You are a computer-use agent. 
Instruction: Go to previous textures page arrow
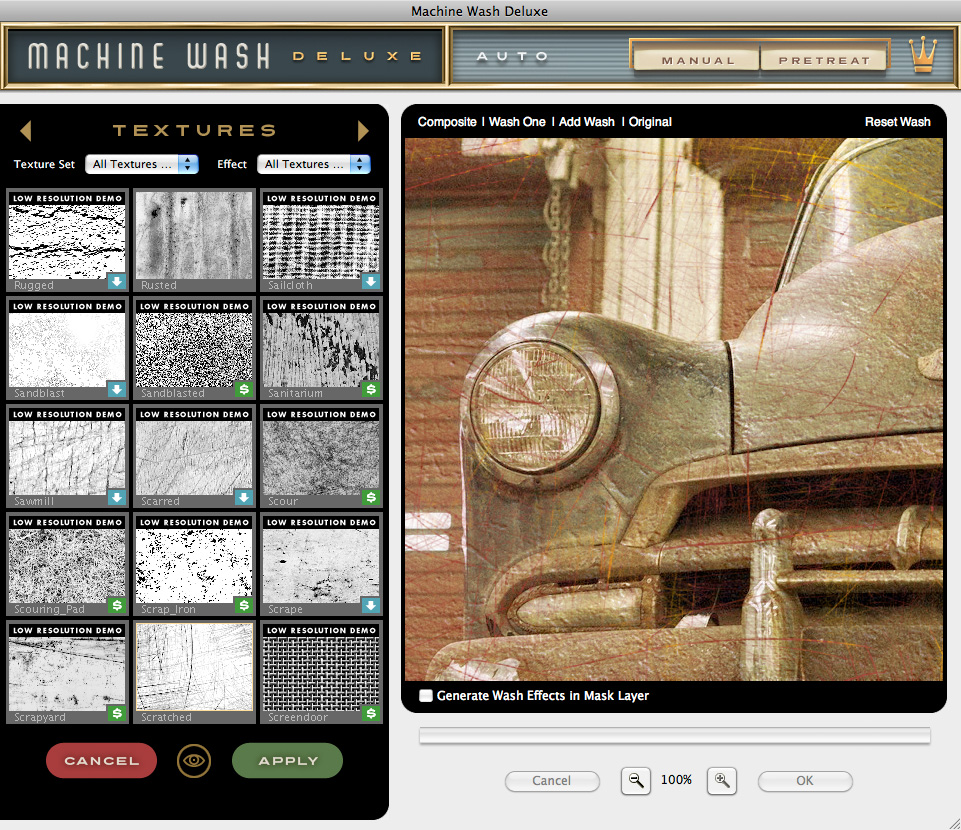[x=26, y=131]
